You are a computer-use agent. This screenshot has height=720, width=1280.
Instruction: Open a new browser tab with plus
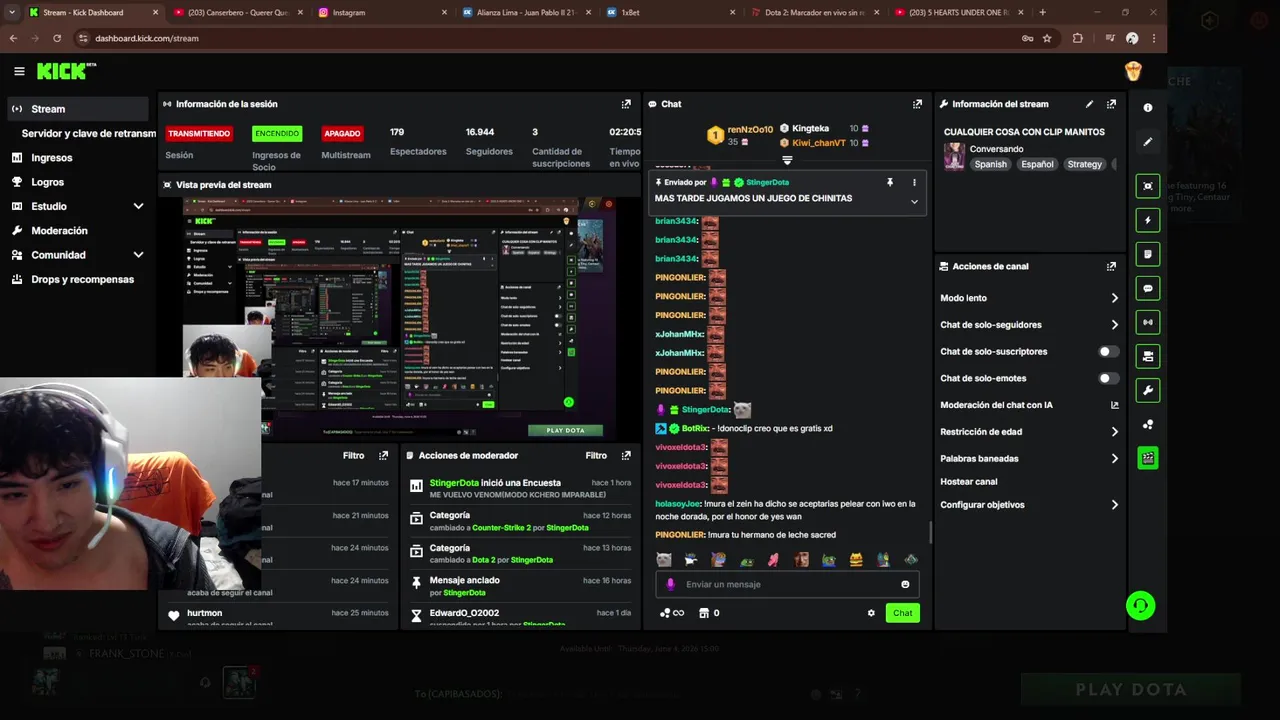pos(1042,12)
